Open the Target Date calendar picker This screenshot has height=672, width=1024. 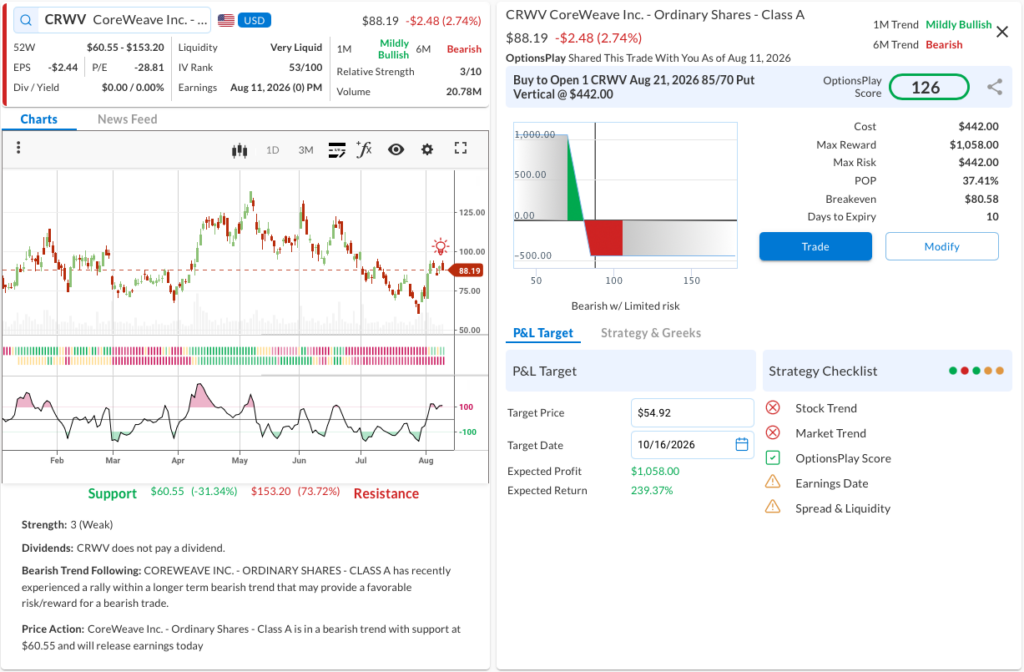pos(742,445)
